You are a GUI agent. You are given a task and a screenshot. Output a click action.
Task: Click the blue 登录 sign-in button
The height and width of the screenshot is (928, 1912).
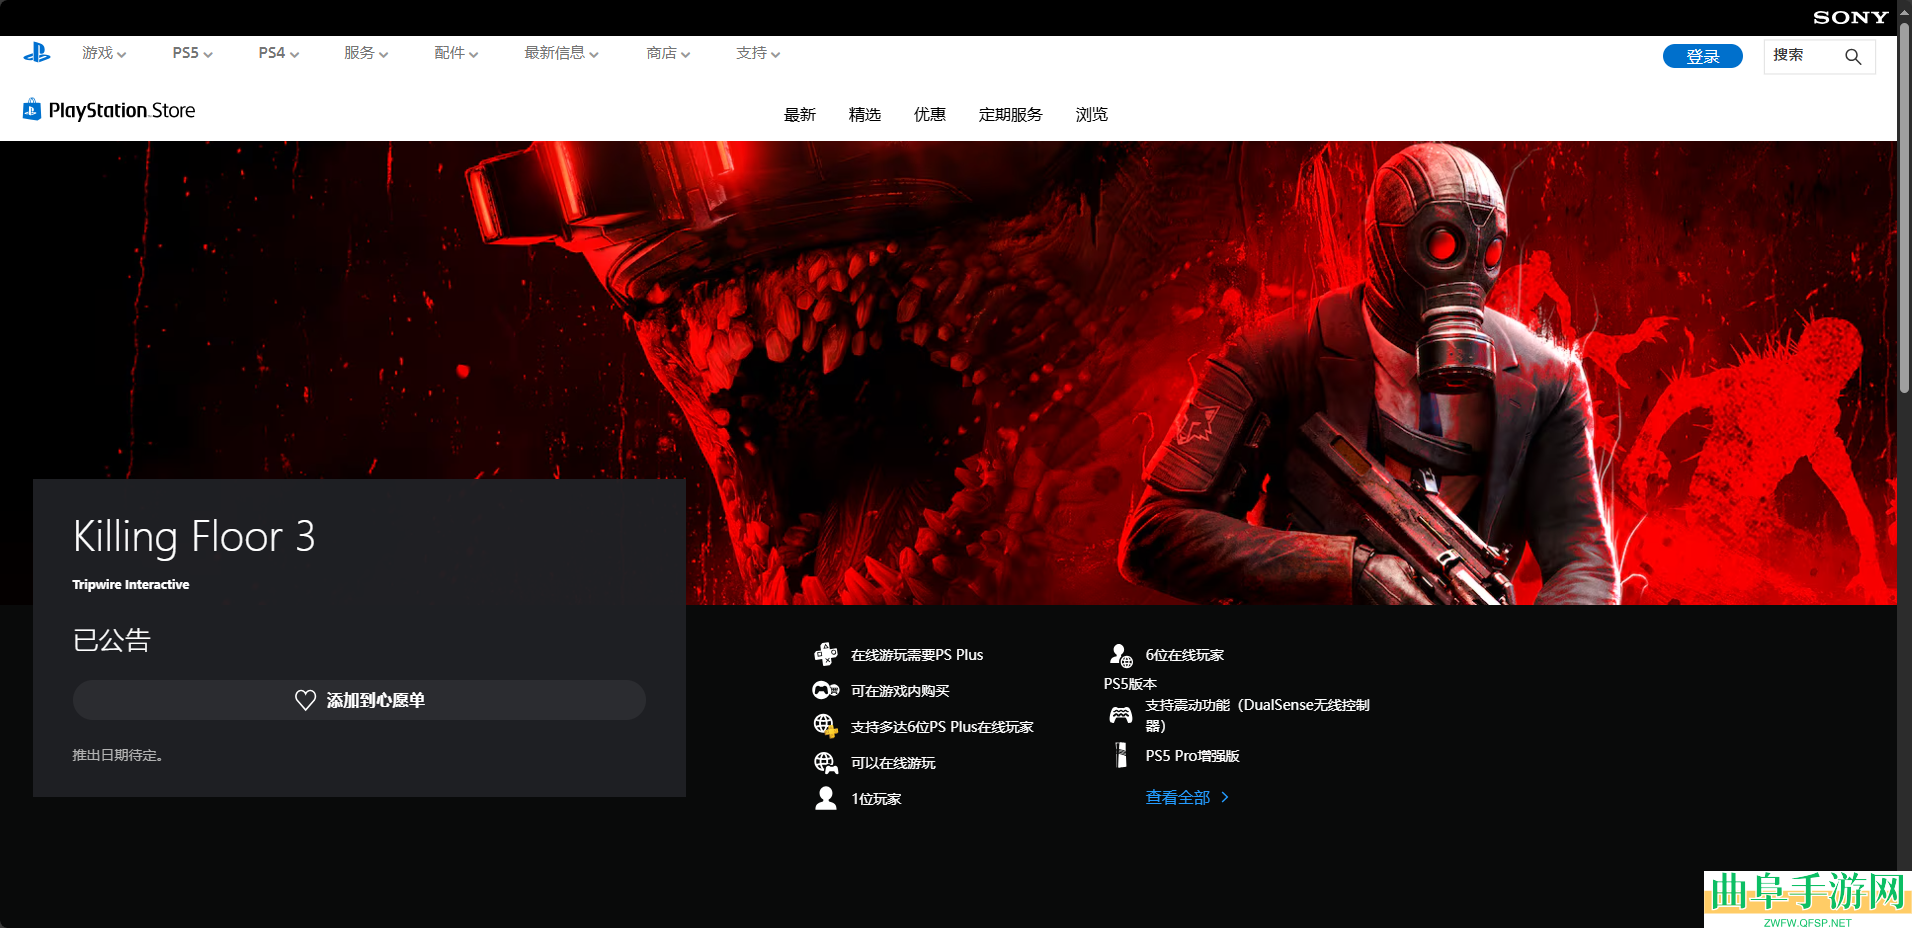1703,56
